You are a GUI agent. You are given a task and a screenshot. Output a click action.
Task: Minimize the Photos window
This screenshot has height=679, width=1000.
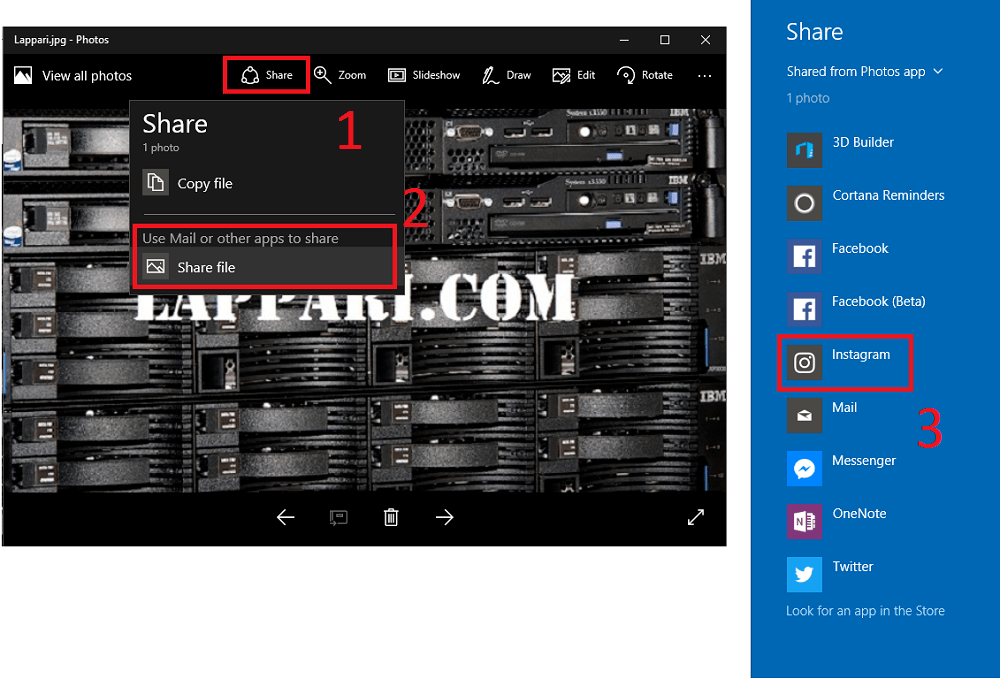(624, 40)
